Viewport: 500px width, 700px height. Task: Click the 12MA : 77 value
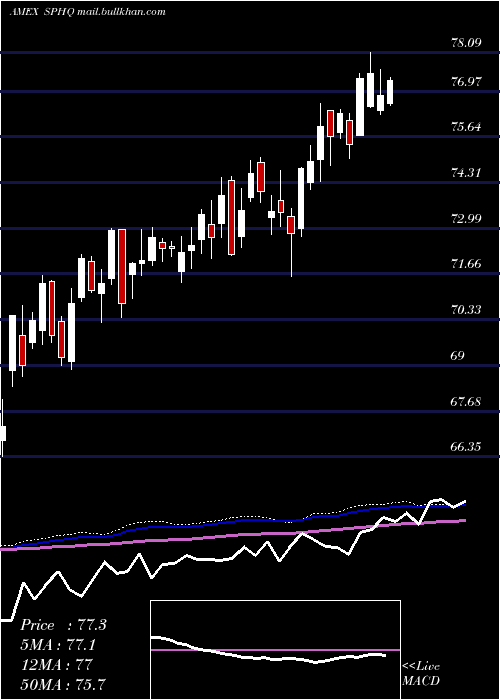(x=56, y=665)
